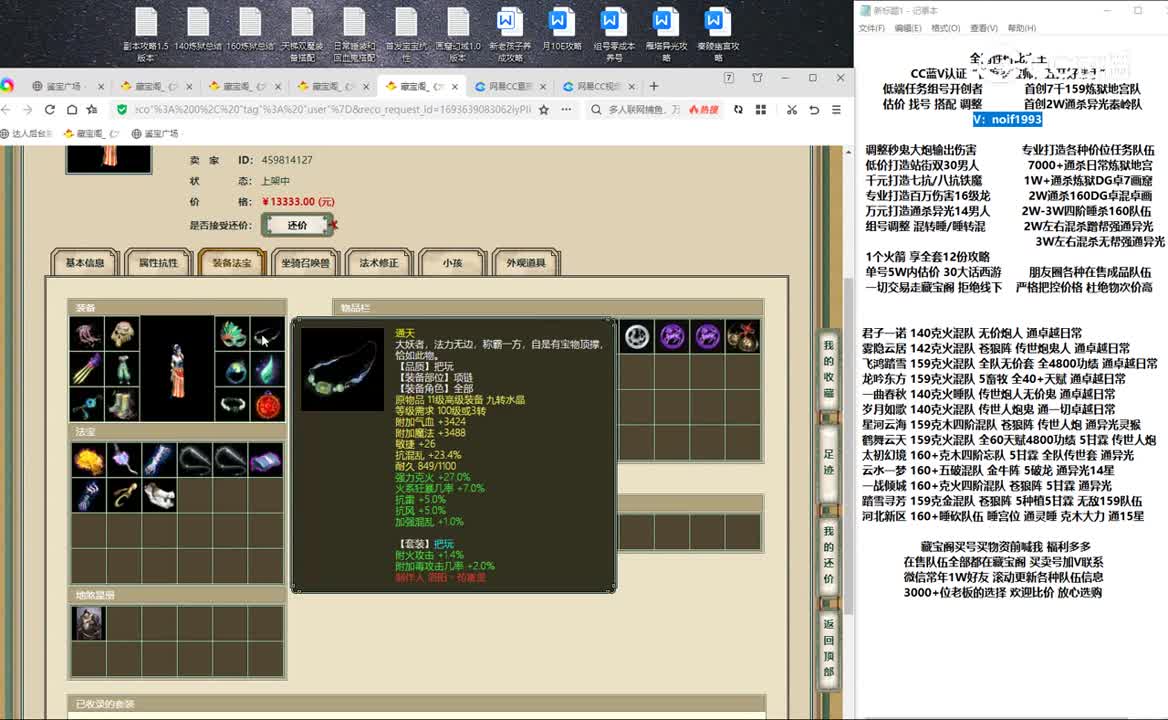Click the price text ¥13333.00 (元)
Screen dimensions: 1168x720
point(298,202)
